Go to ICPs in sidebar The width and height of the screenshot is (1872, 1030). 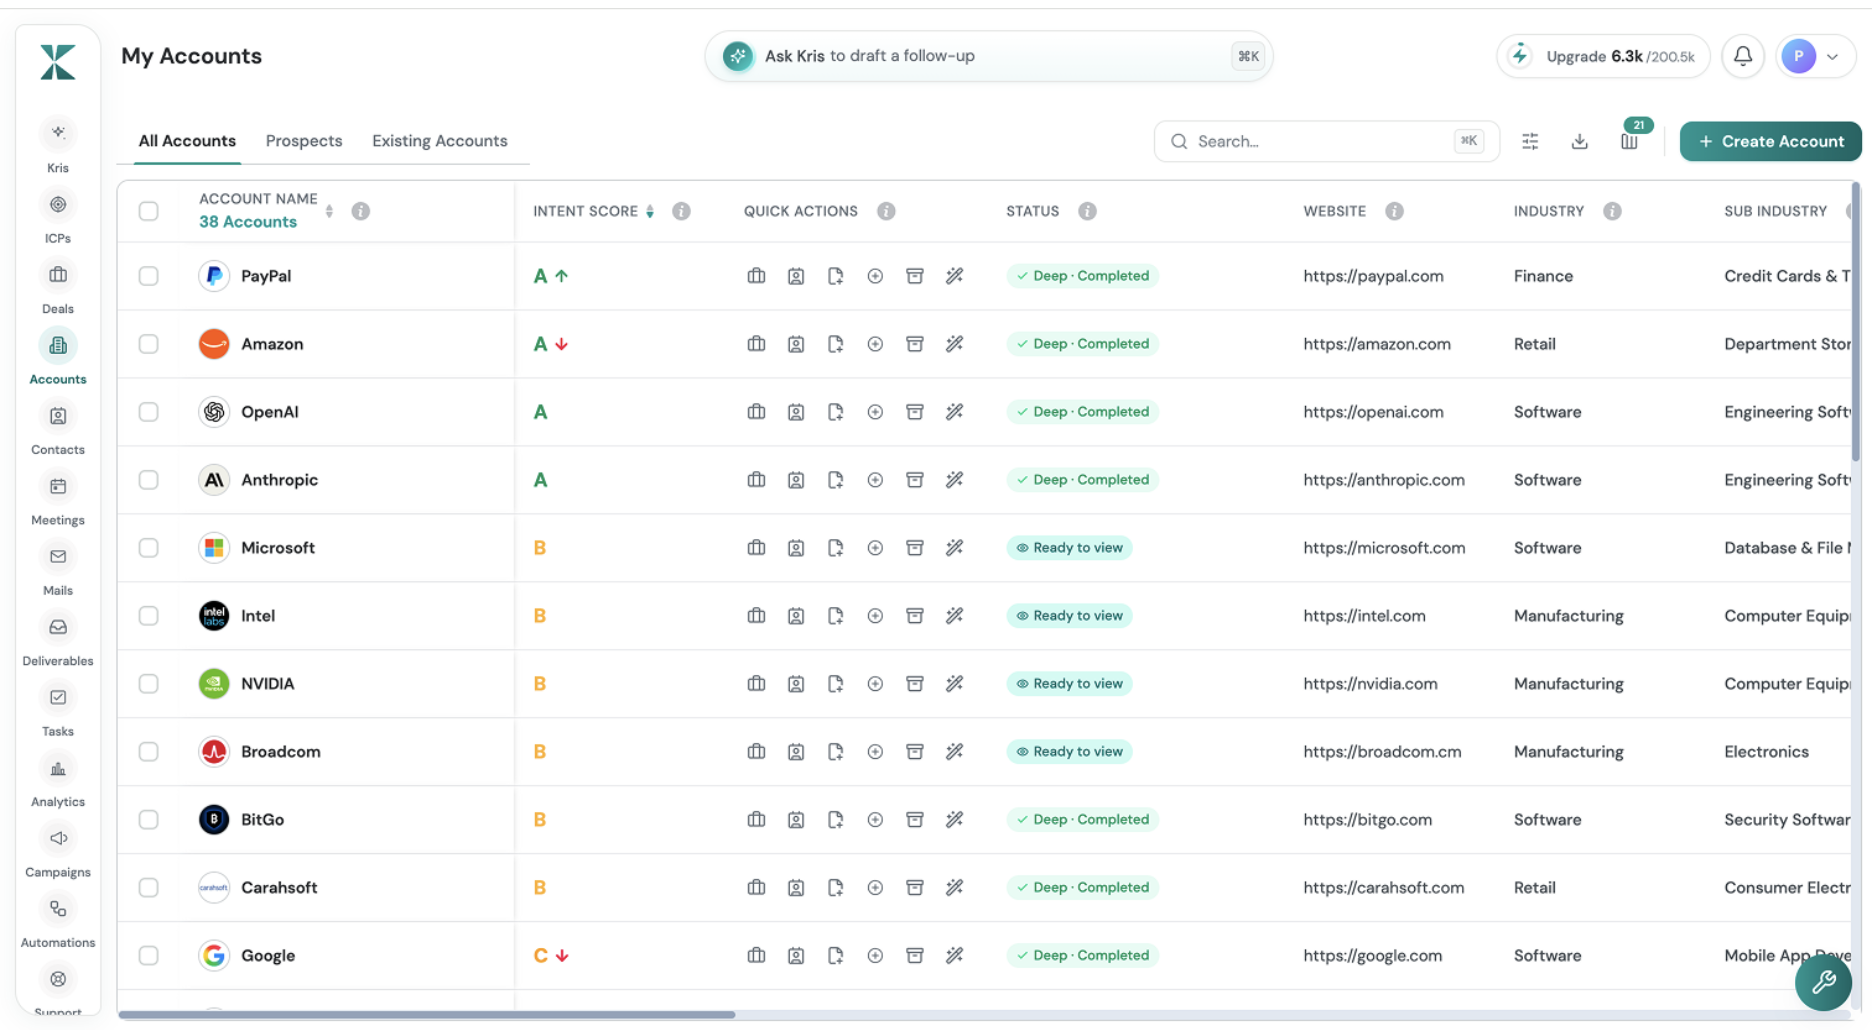tap(58, 216)
